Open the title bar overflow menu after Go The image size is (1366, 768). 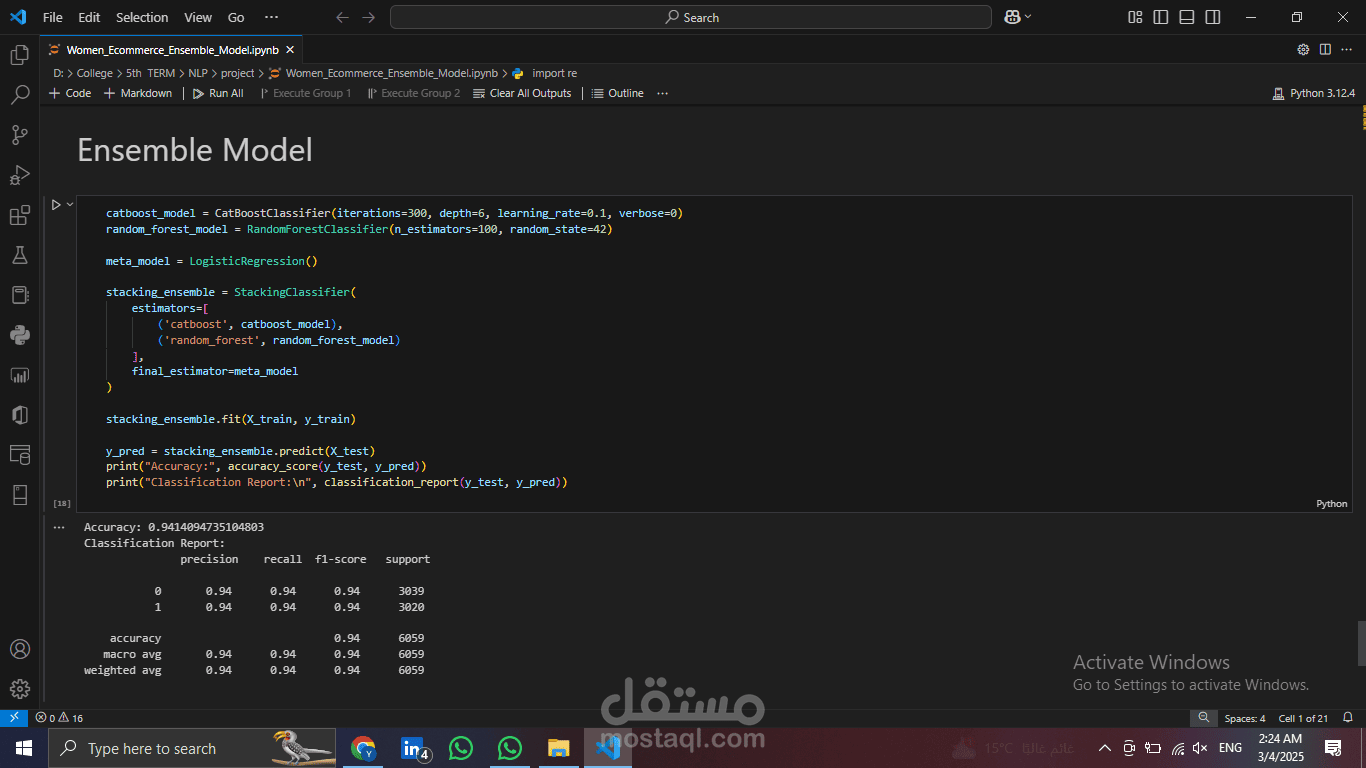point(271,17)
